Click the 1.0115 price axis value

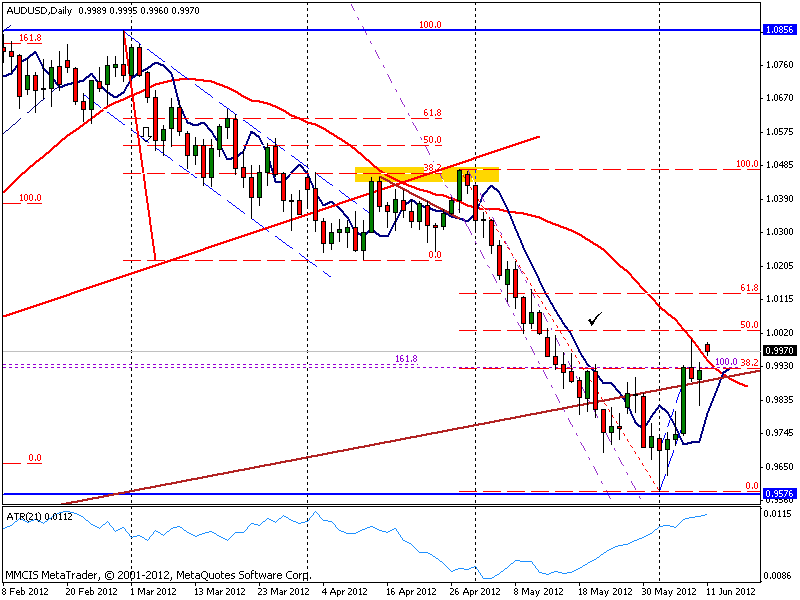click(x=780, y=298)
